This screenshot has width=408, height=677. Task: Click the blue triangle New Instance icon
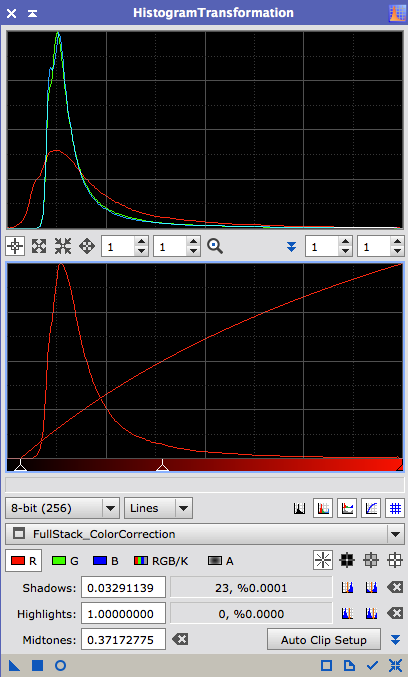tap(14, 665)
